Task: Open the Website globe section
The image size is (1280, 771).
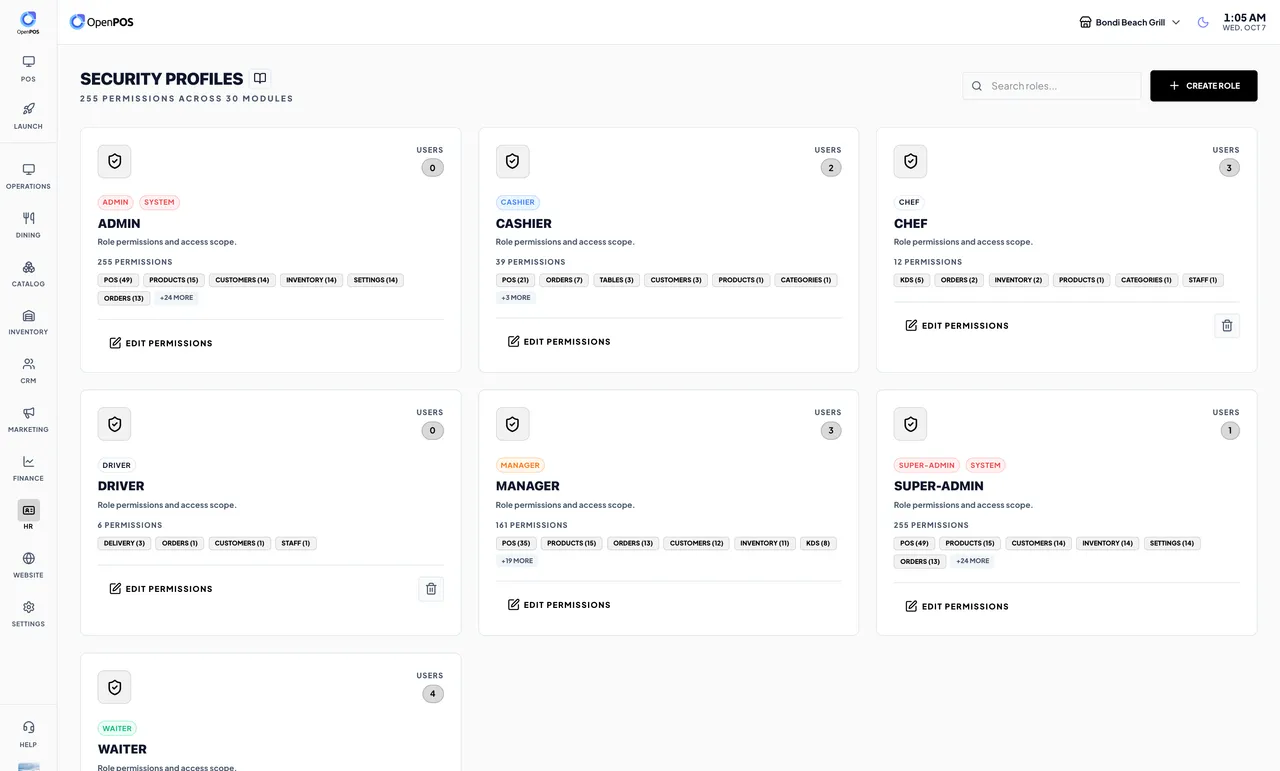Action: pos(28,565)
